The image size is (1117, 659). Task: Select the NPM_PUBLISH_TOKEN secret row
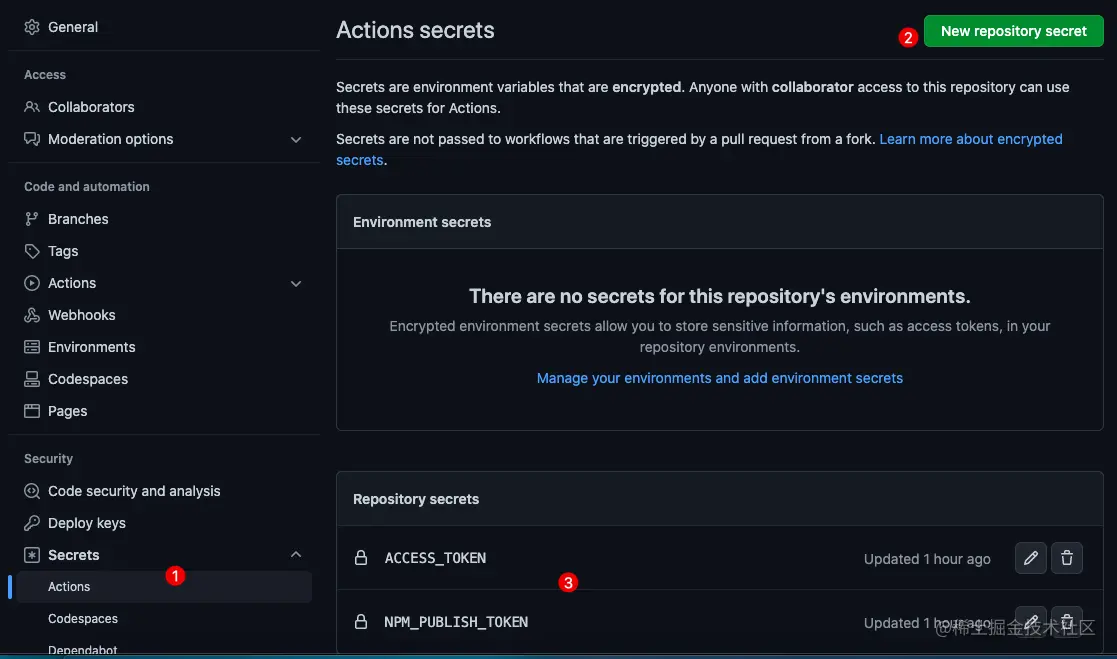(x=456, y=622)
